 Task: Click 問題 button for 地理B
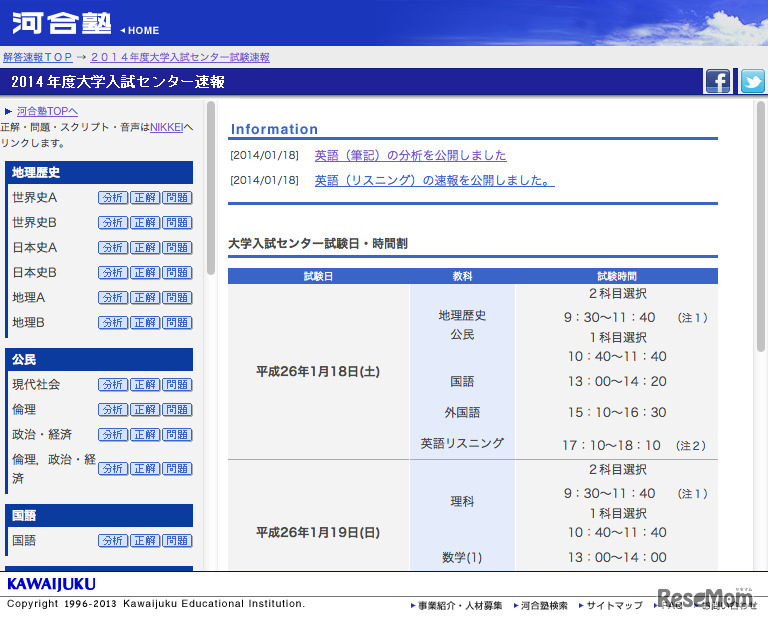[177, 322]
